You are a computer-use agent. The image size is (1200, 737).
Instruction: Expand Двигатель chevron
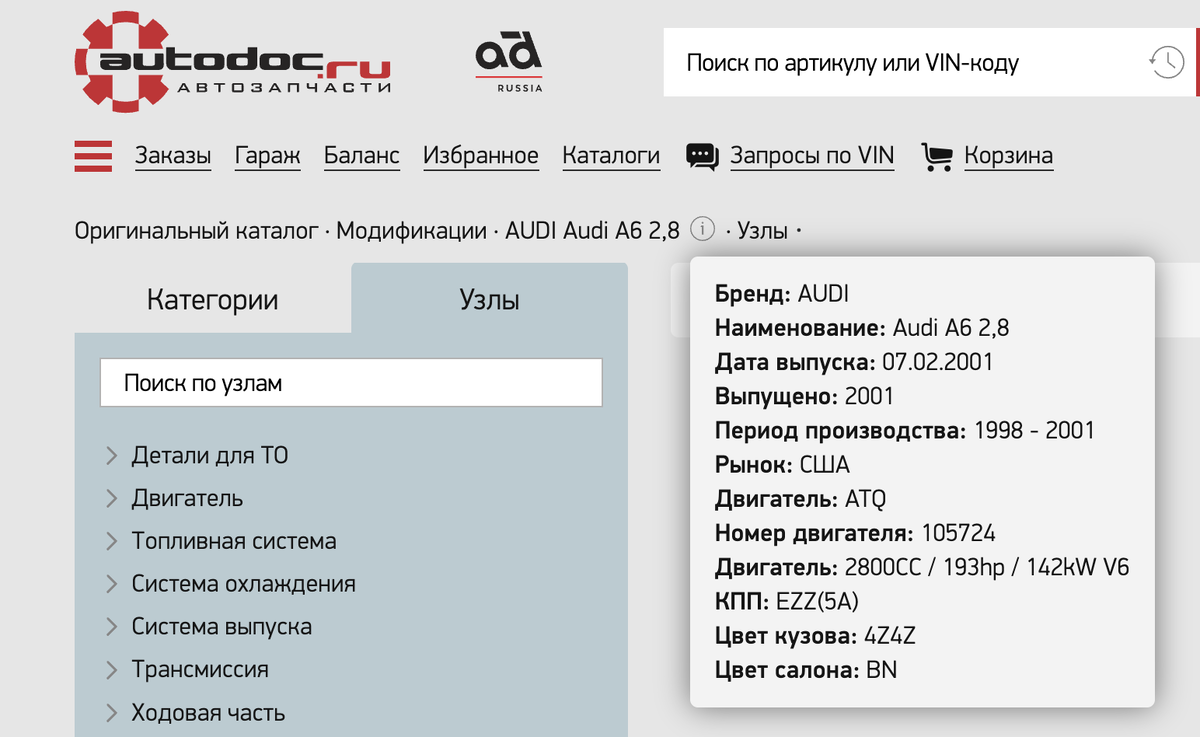[x=111, y=498]
